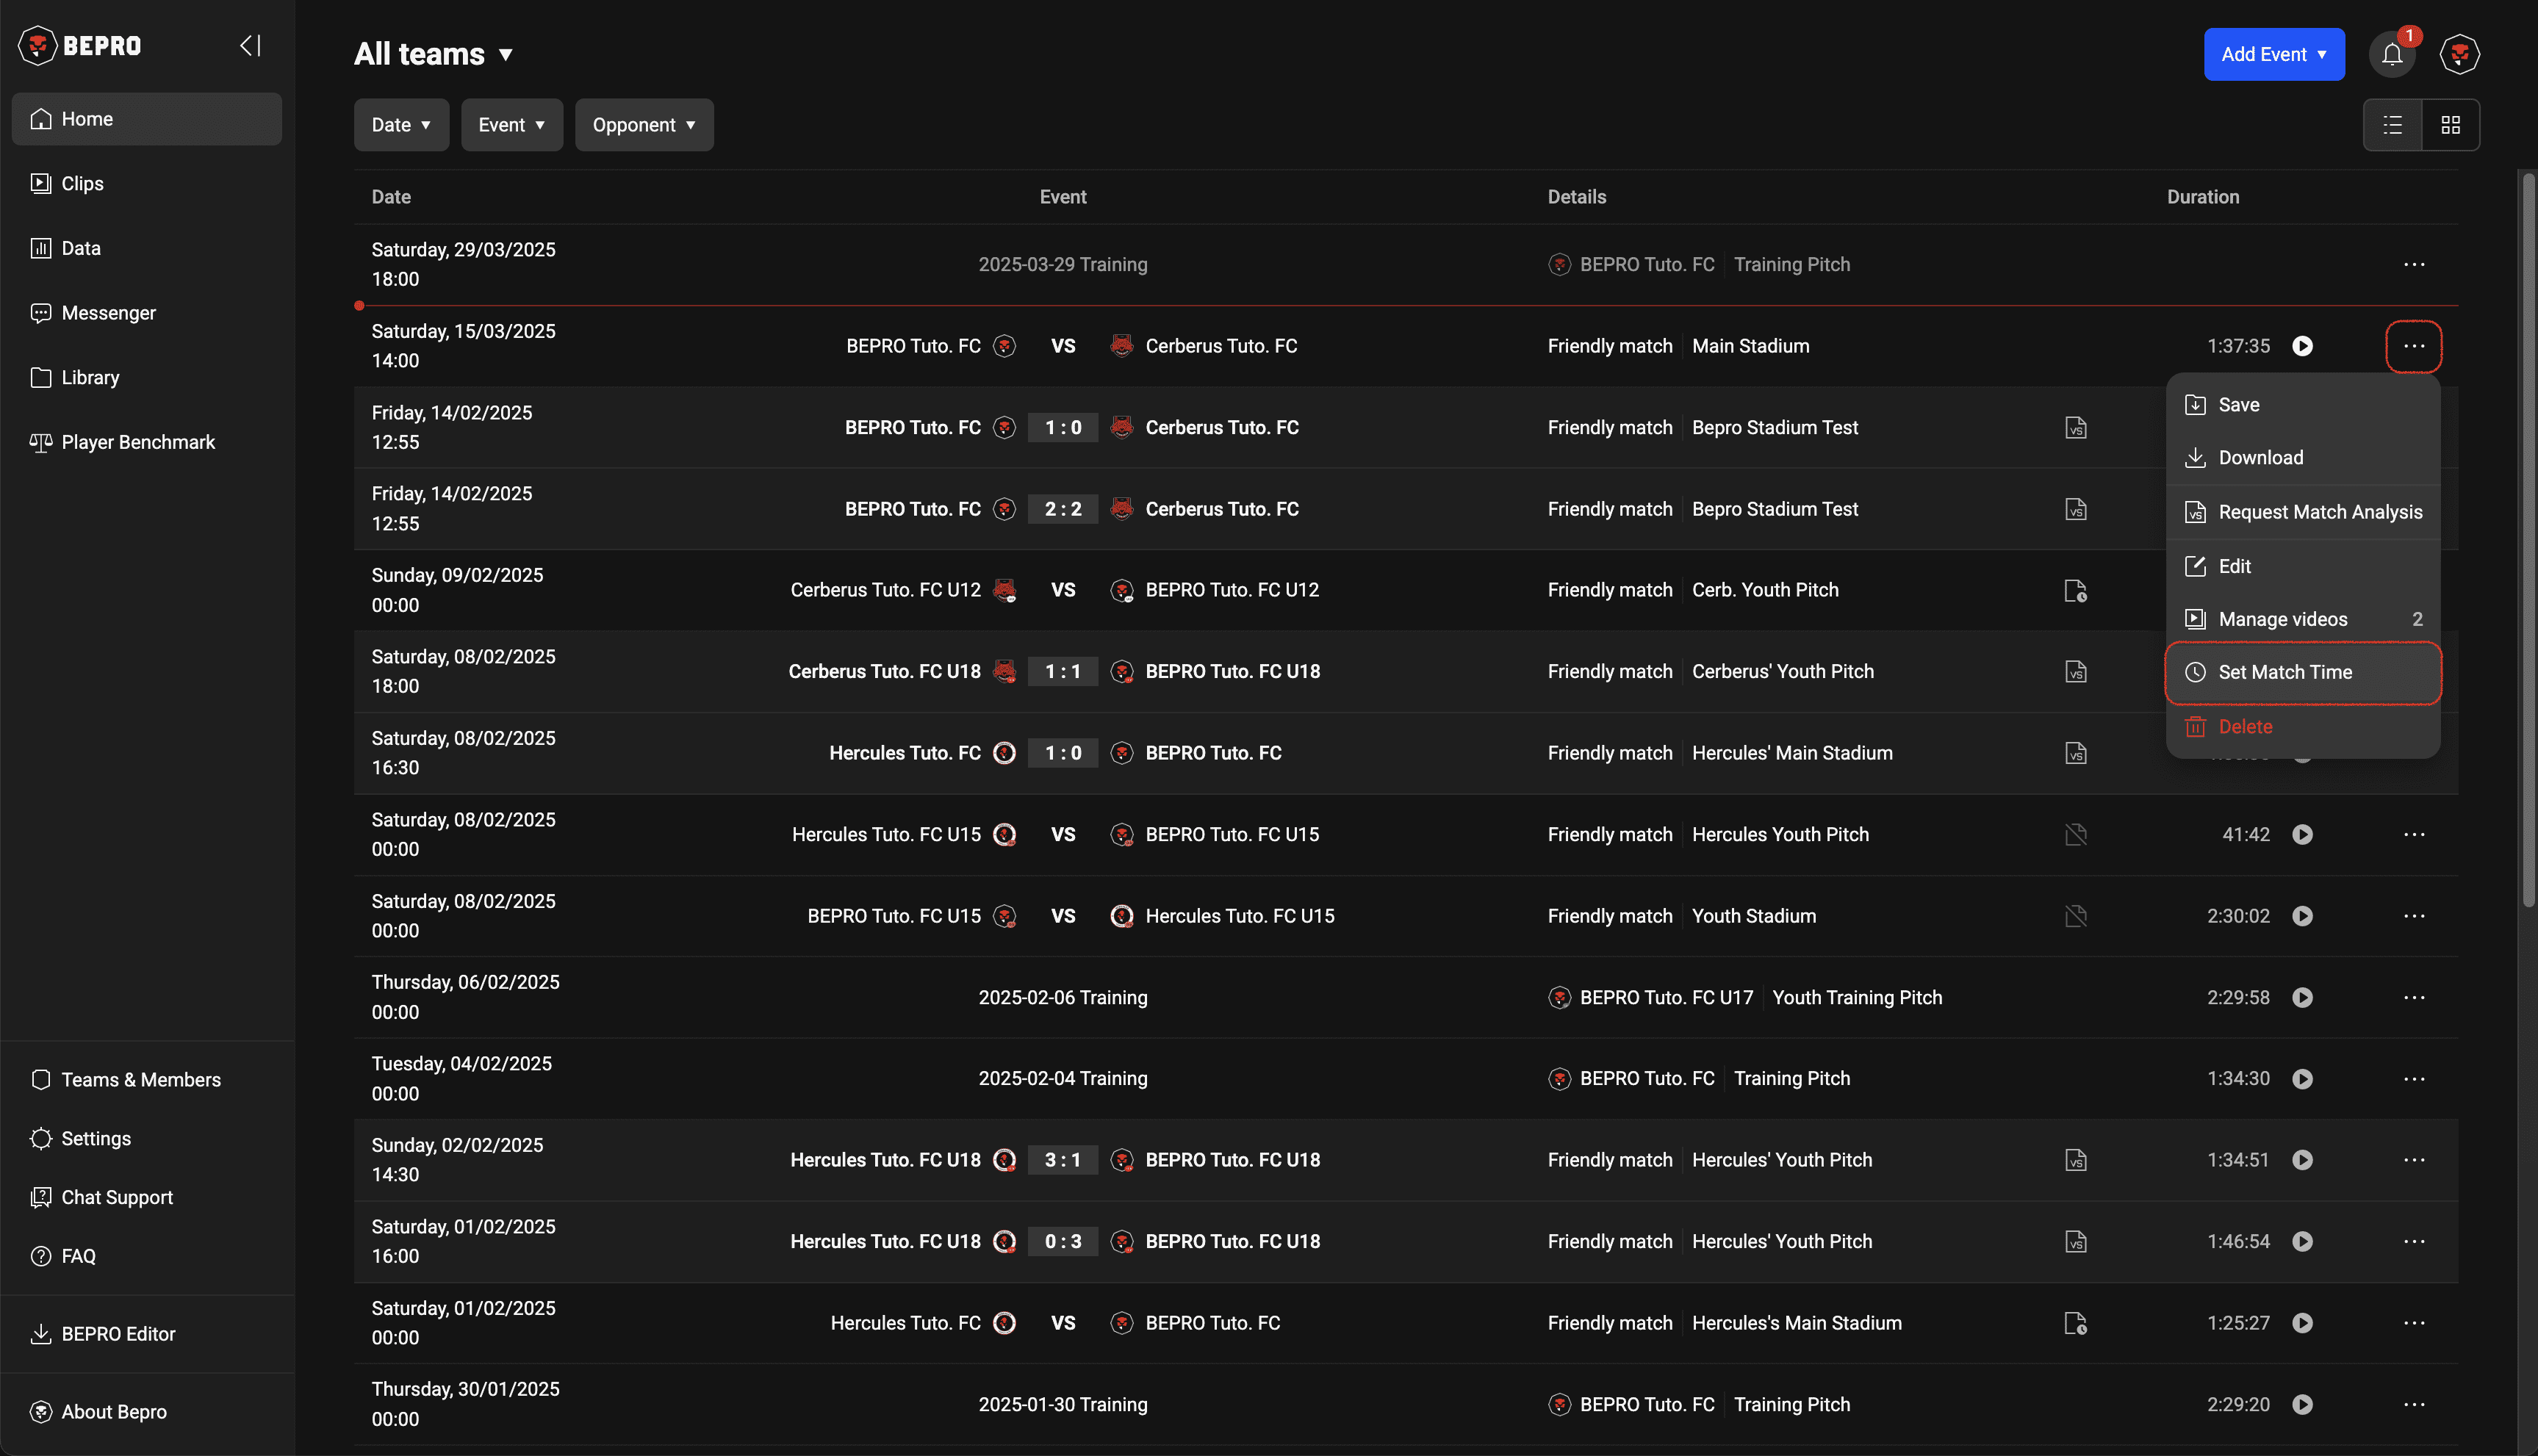Play the 2025-02-06 Training video
The width and height of the screenshot is (2538, 1456).
[x=2302, y=998]
